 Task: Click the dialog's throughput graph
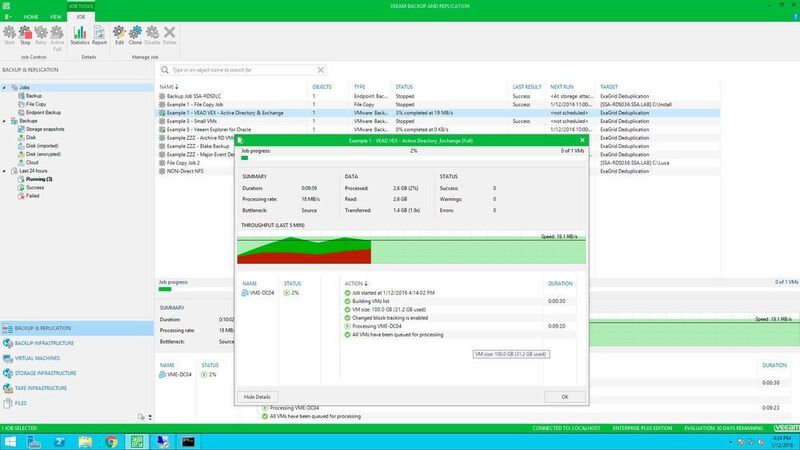click(411, 247)
